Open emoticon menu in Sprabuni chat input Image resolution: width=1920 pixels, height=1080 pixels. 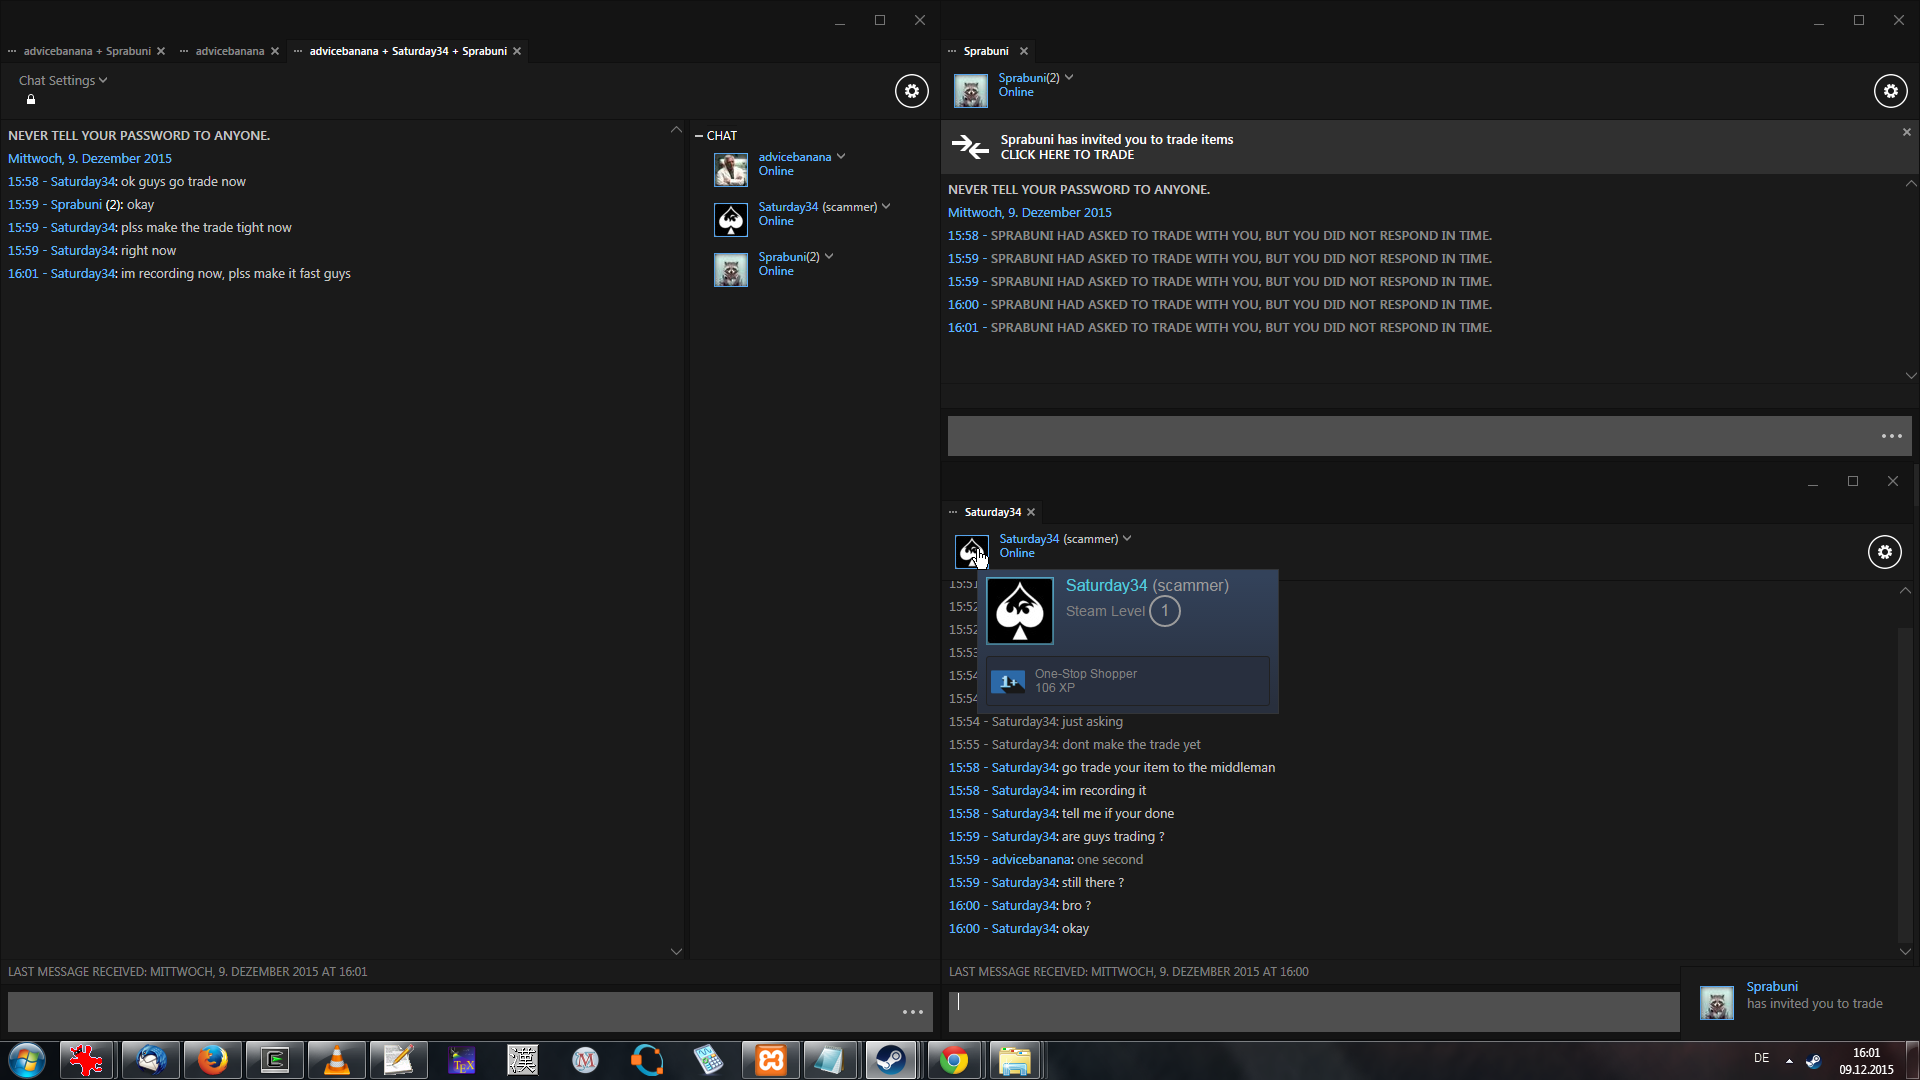pos(1891,436)
